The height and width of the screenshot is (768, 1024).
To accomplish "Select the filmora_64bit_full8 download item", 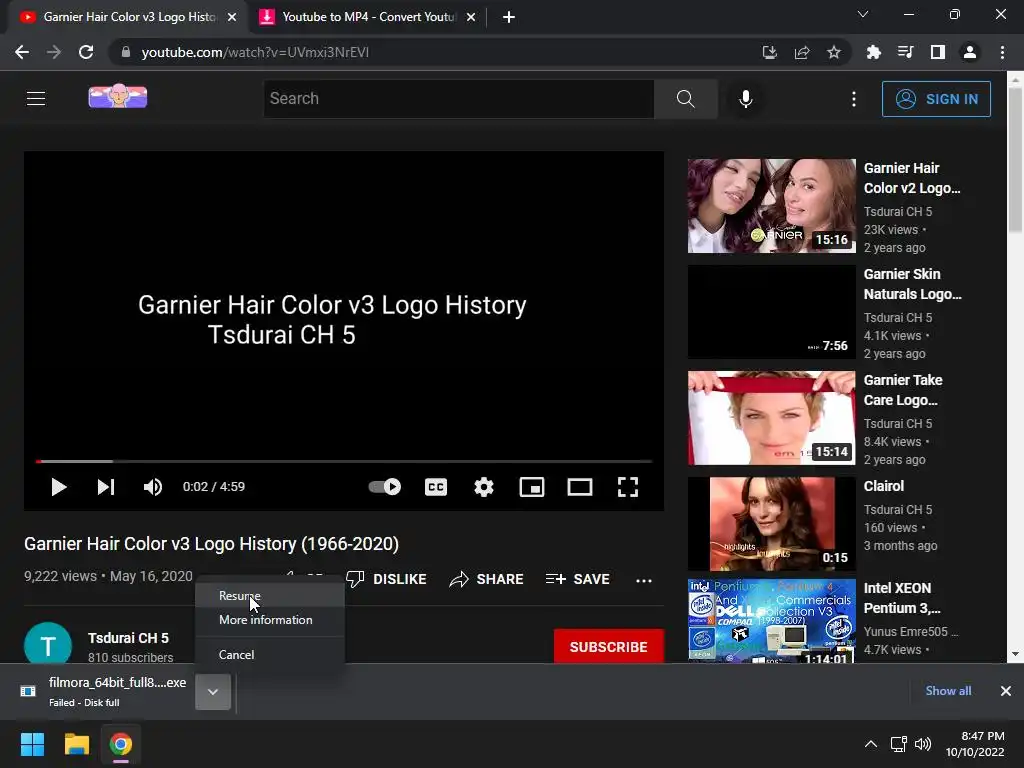I will 104,692.
